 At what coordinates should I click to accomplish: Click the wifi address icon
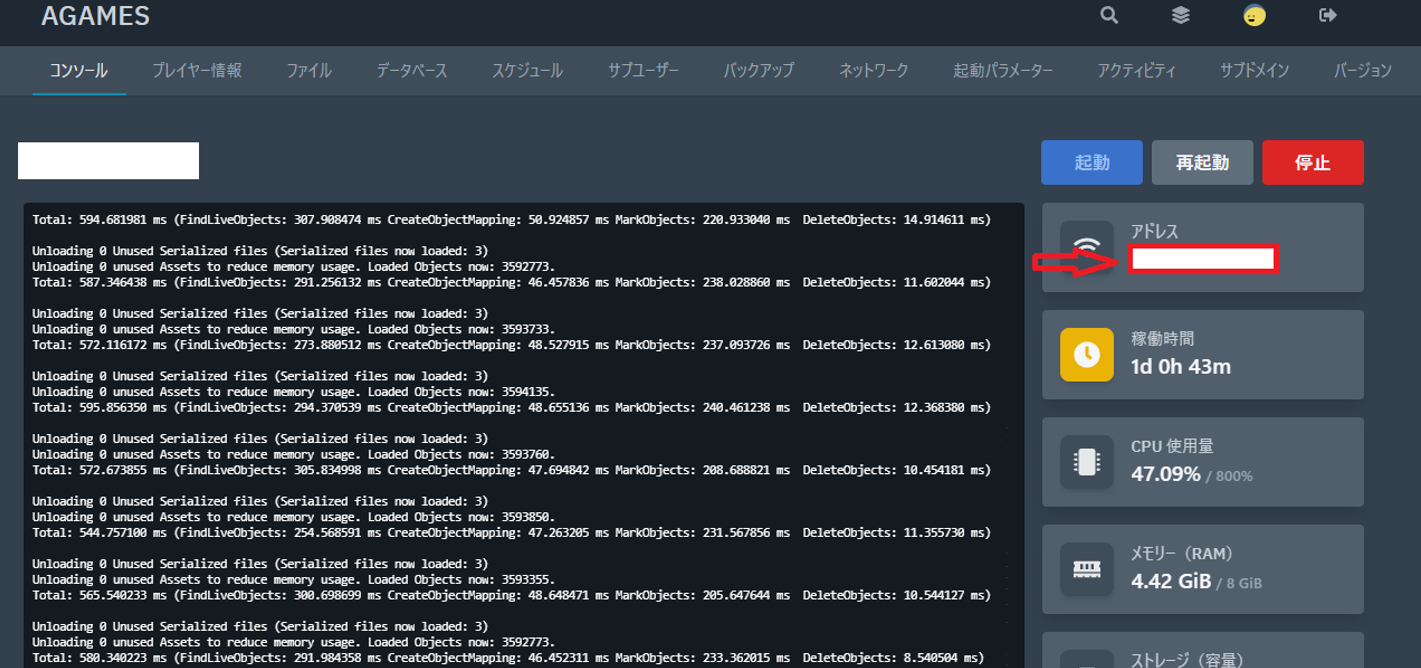1087,247
